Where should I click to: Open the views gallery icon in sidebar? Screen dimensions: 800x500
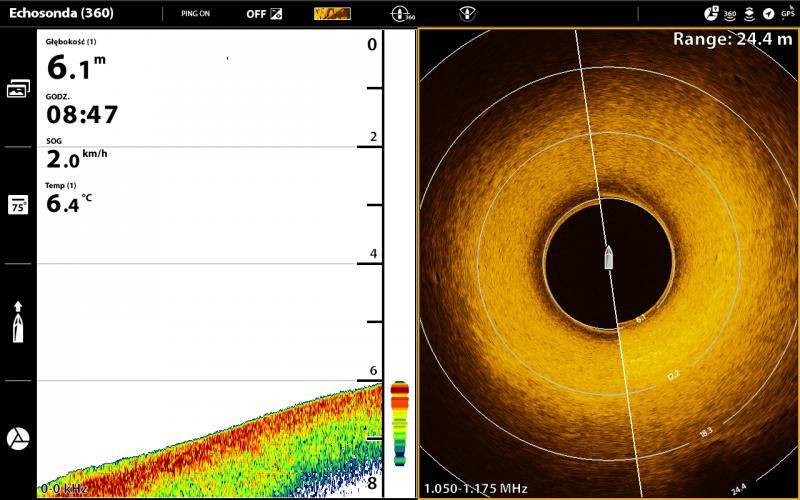coord(18,89)
